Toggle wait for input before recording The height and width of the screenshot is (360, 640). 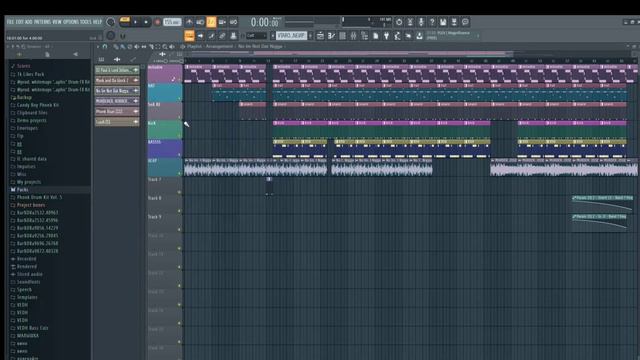point(200,22)
